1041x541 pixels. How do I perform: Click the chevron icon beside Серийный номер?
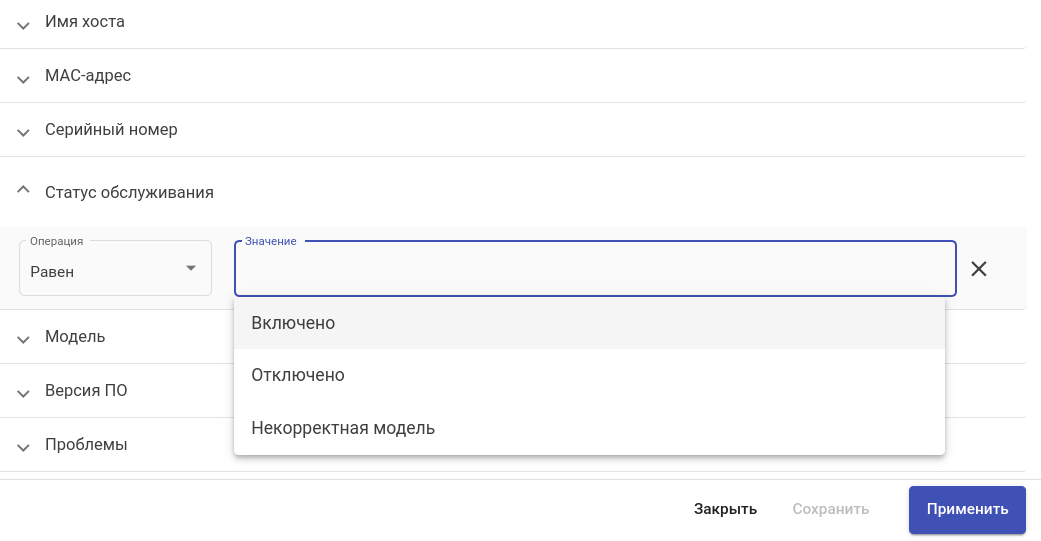pyautogui.click(x=24, y=131)
